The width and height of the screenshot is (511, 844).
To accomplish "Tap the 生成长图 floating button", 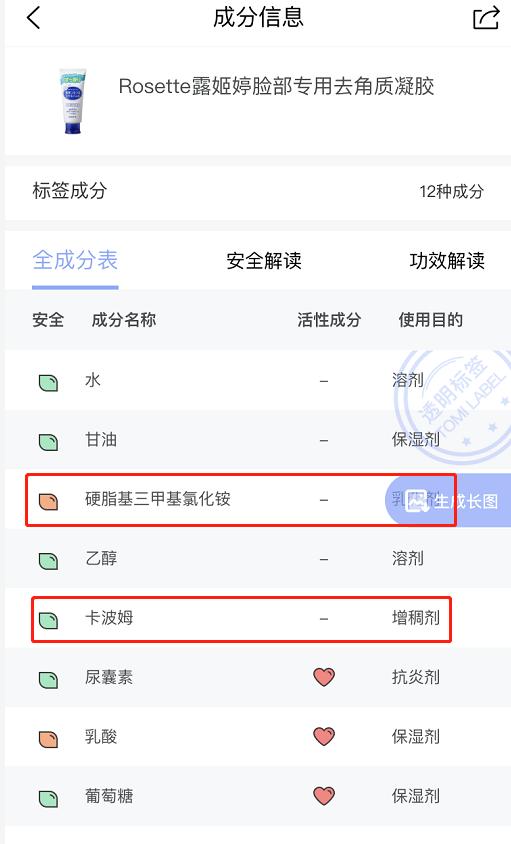I will [449, 501].
